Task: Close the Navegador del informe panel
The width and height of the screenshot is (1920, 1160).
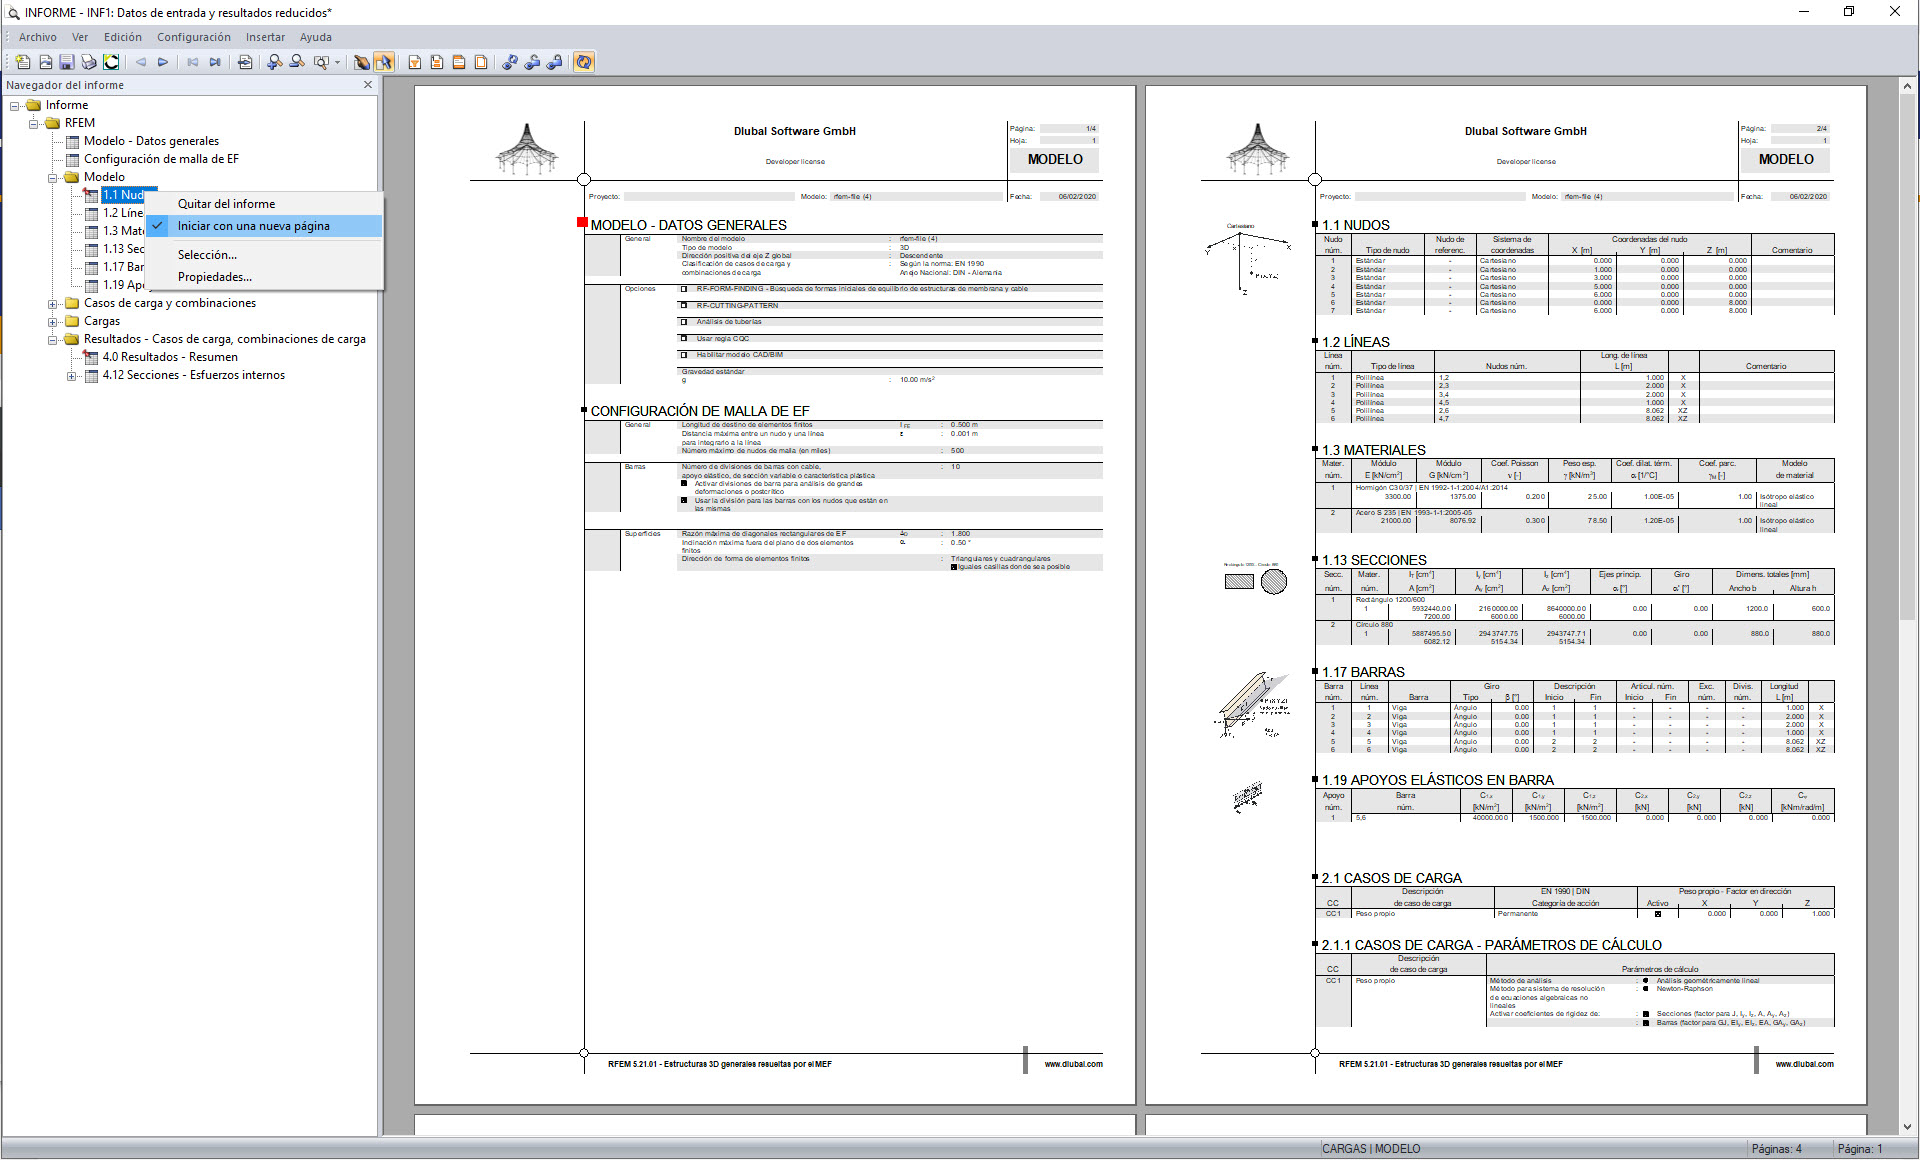Action: pos(368,85)
